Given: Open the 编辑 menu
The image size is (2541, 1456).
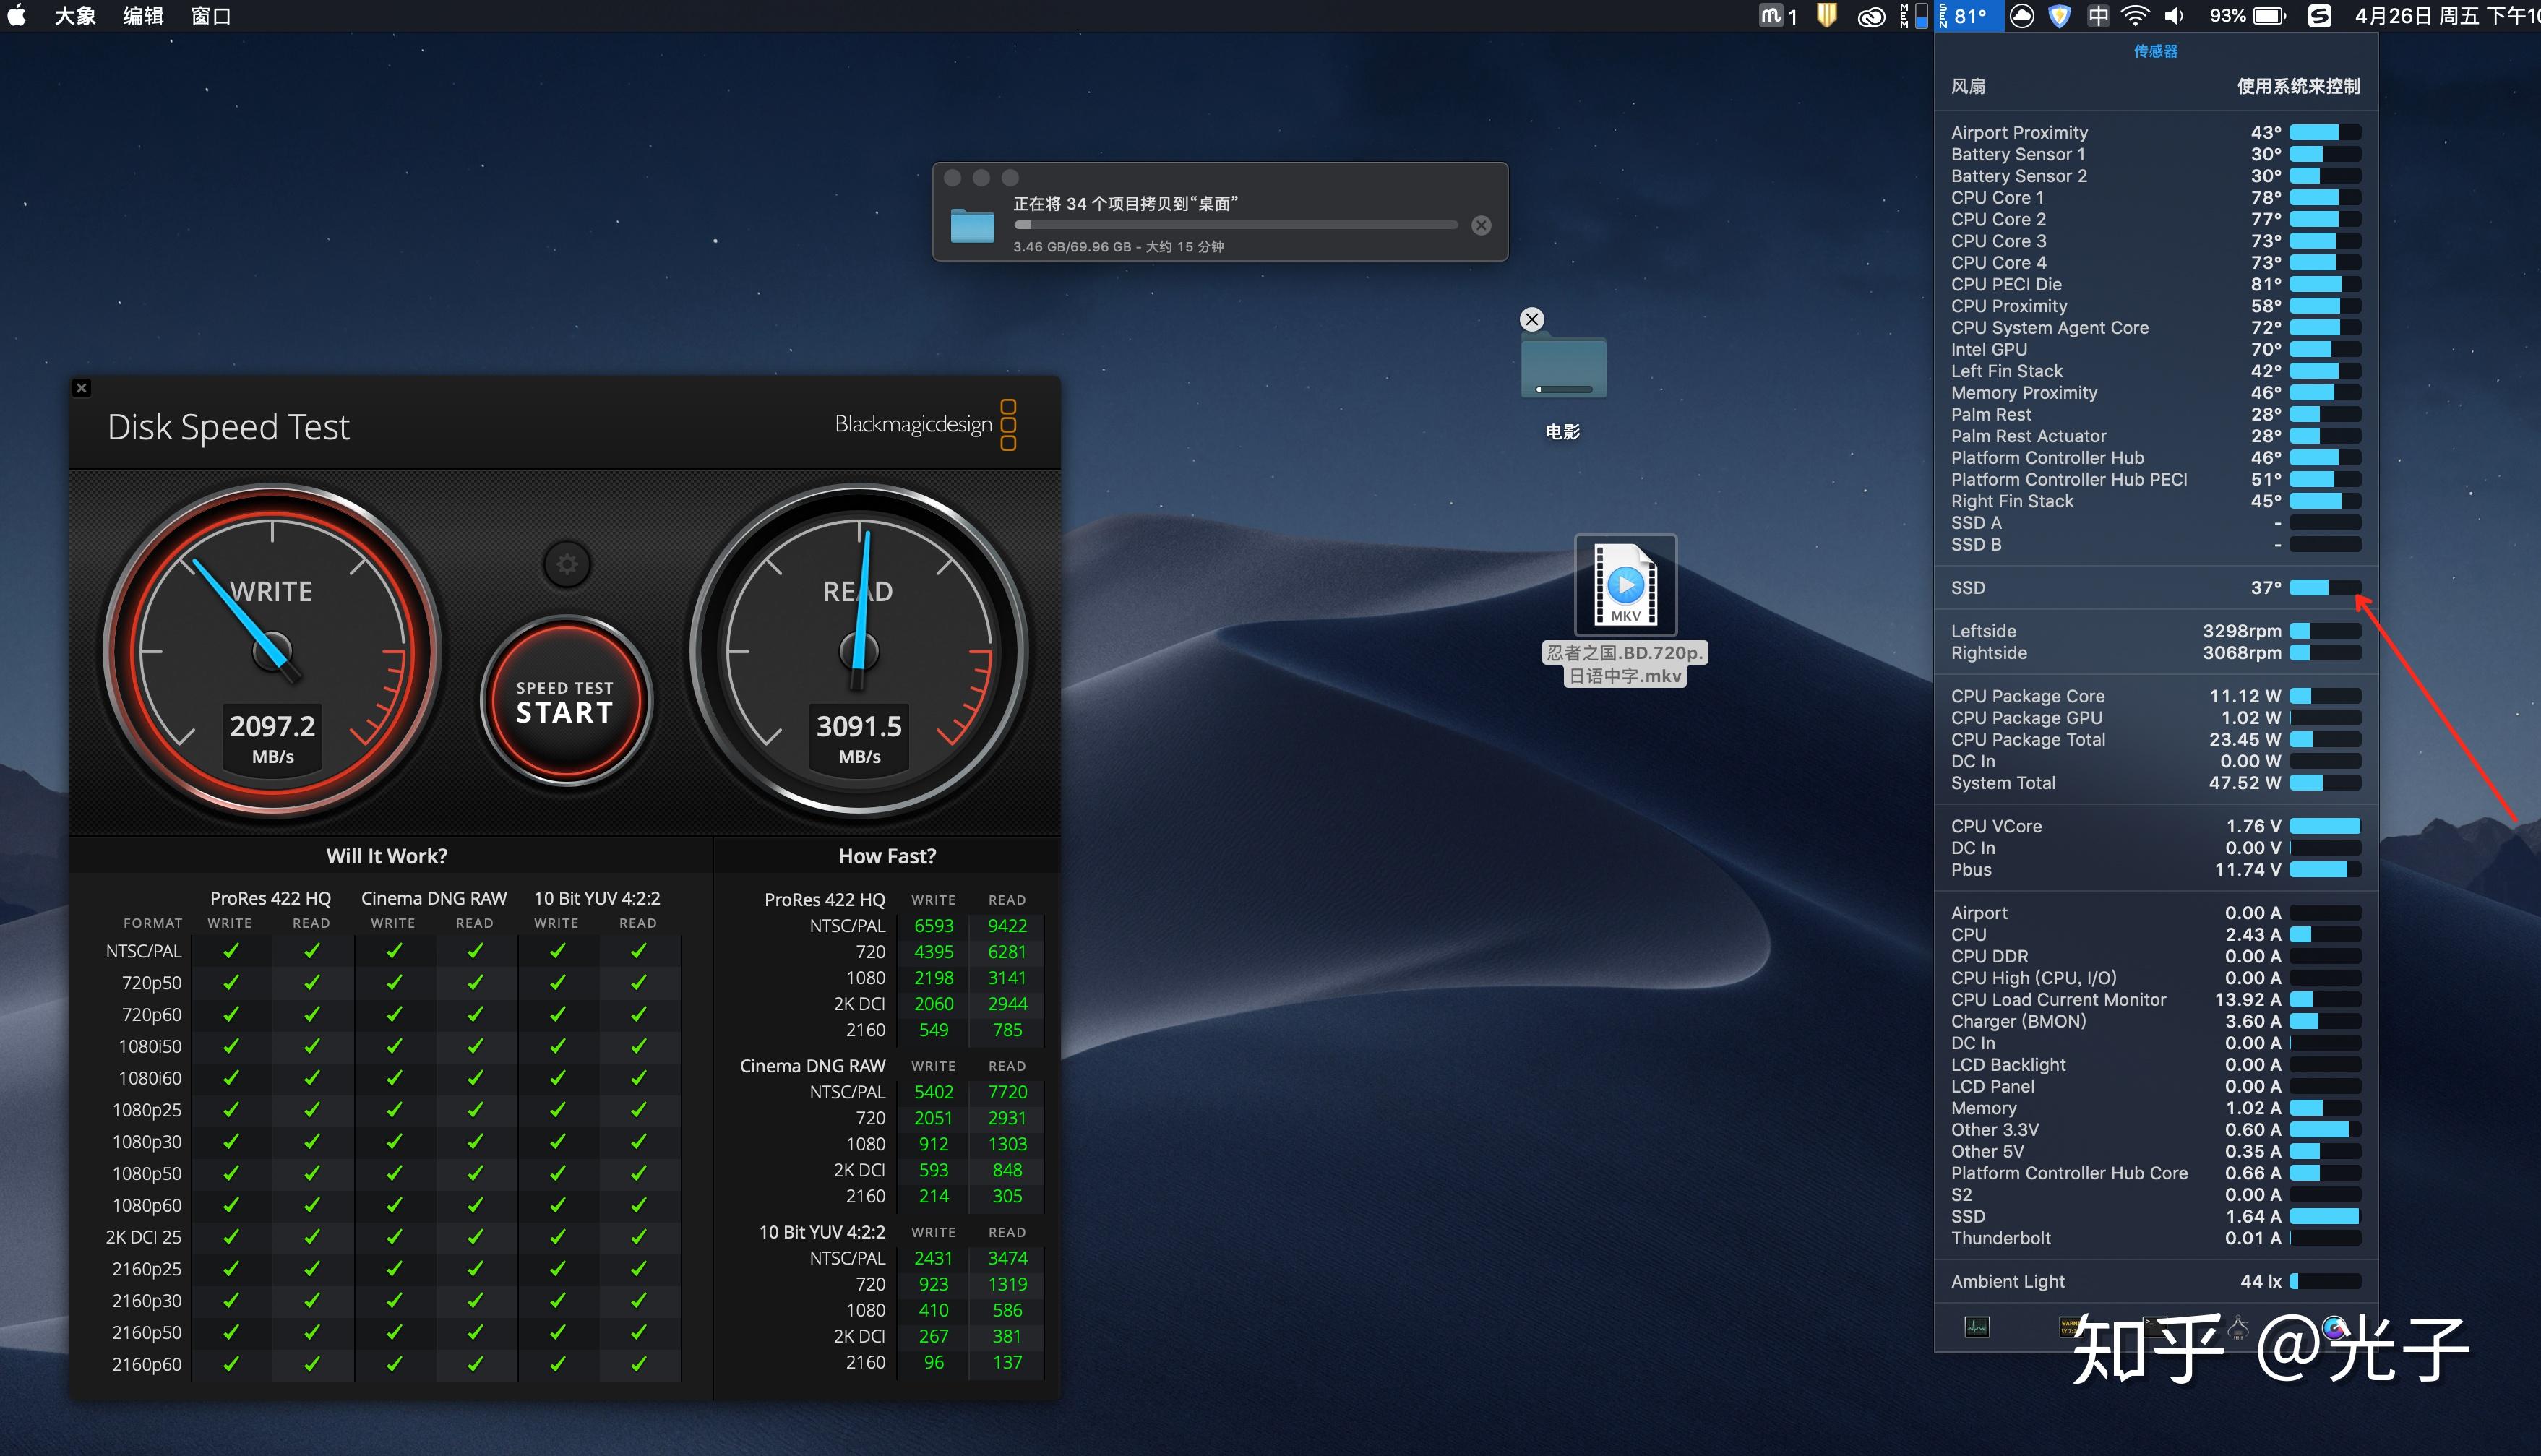Looking at the screenshot, I should pyautogui.click(x=143, y=16).
